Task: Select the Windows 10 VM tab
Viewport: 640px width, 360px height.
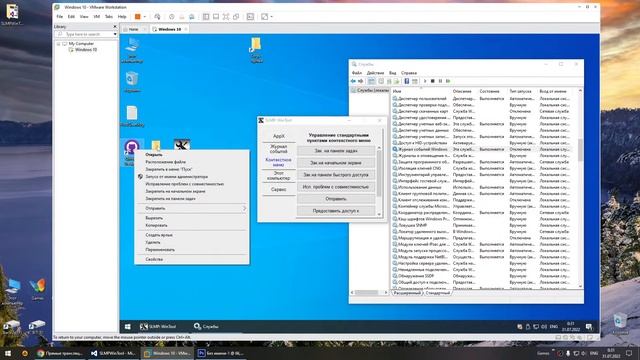Action: pos(169,29)
